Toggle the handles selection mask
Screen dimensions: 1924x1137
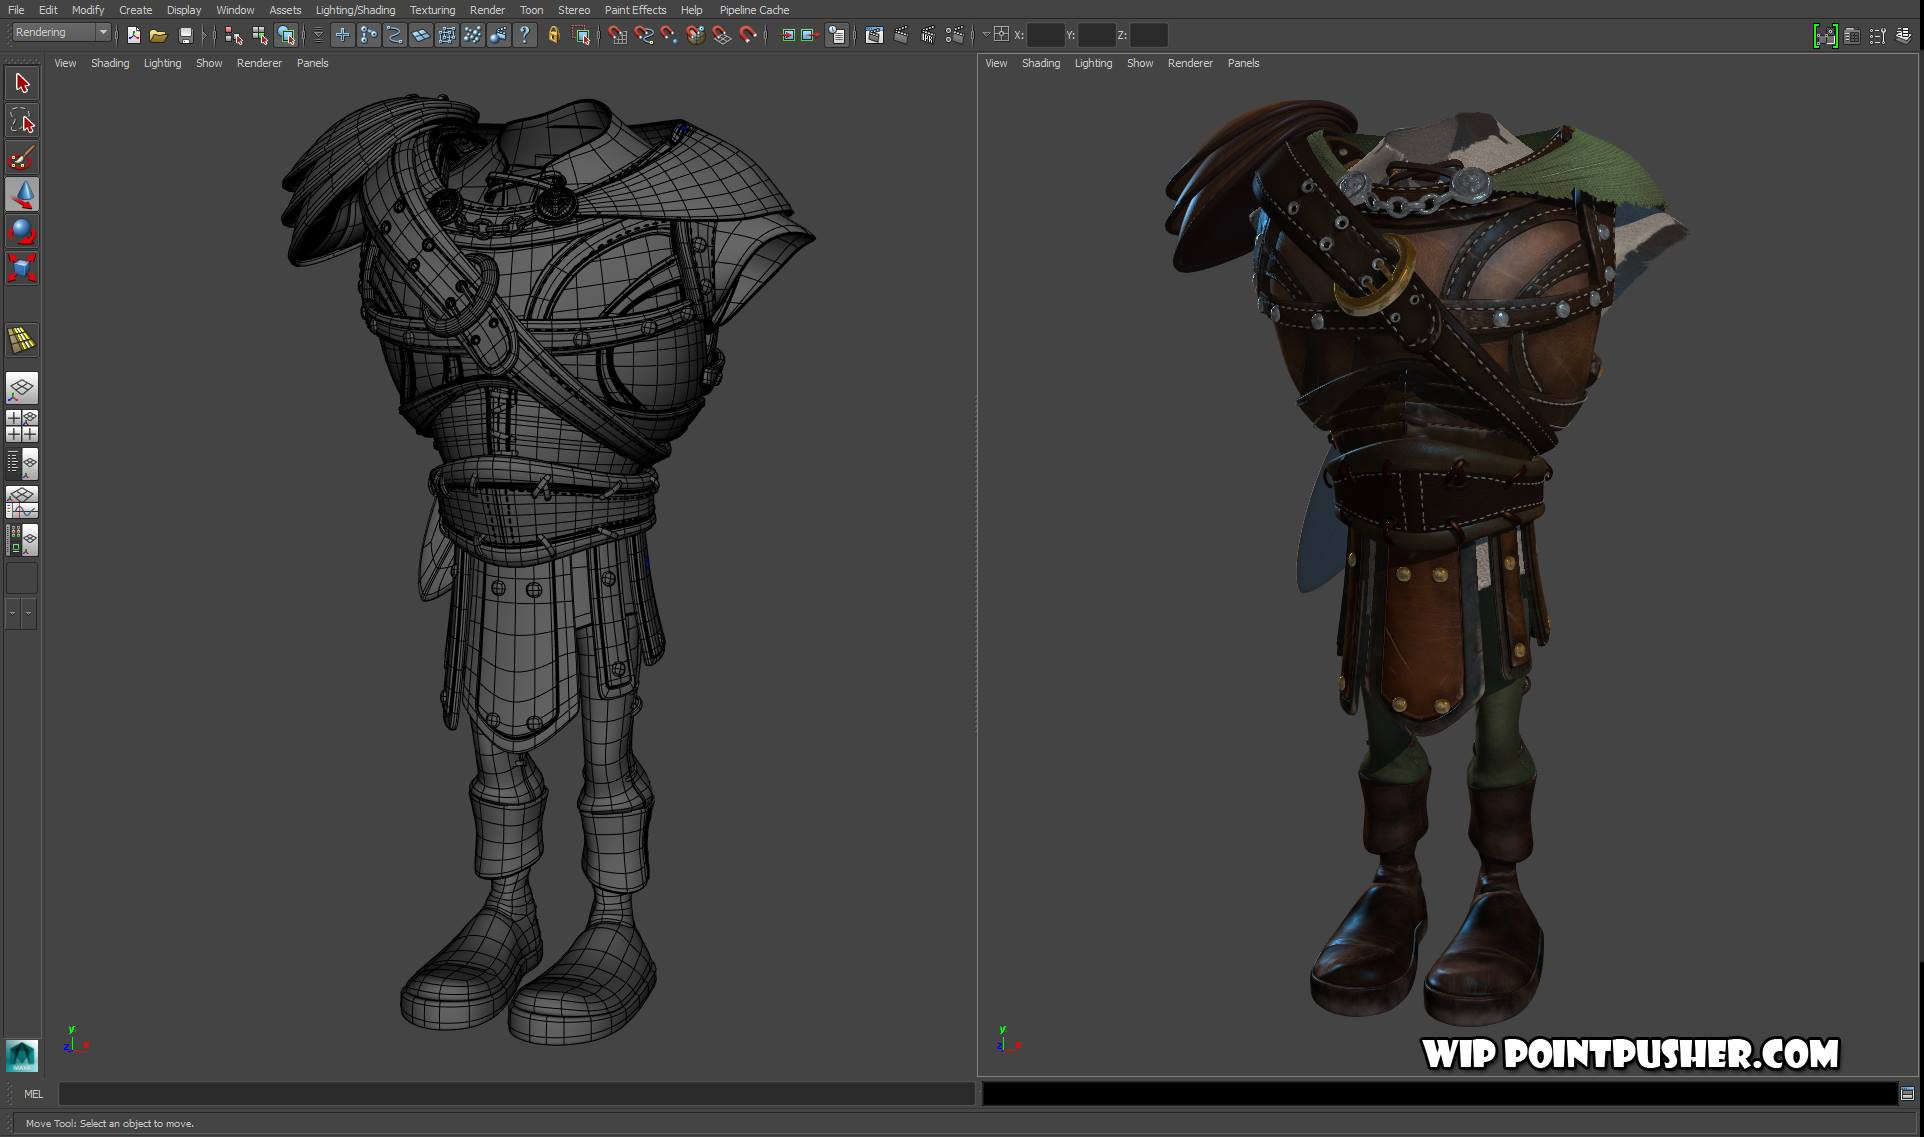[343, 35]
